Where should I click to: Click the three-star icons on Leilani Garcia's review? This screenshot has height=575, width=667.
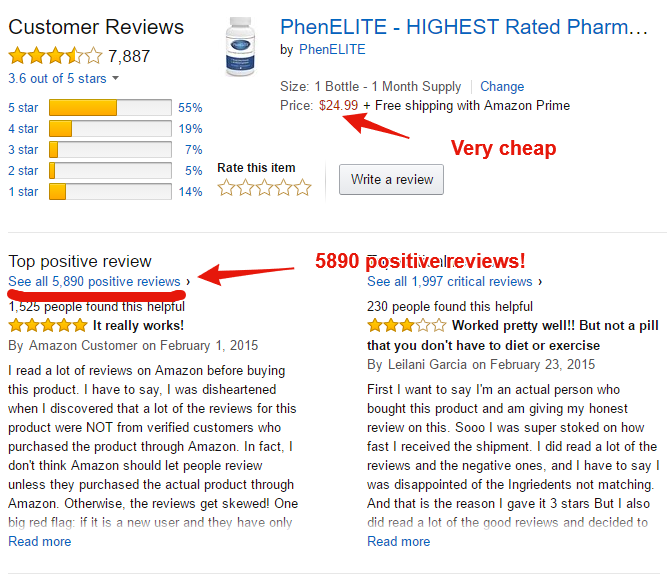click(407, 325)
